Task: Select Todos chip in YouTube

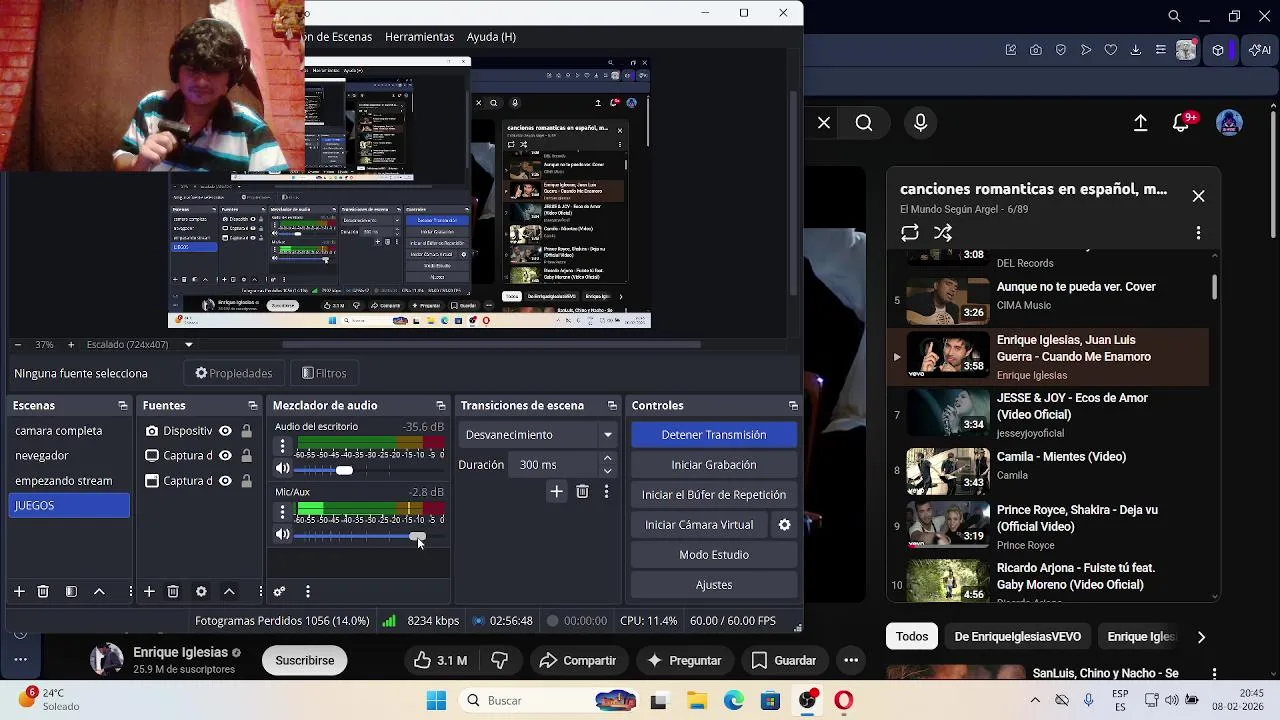Action: (912, 637)
